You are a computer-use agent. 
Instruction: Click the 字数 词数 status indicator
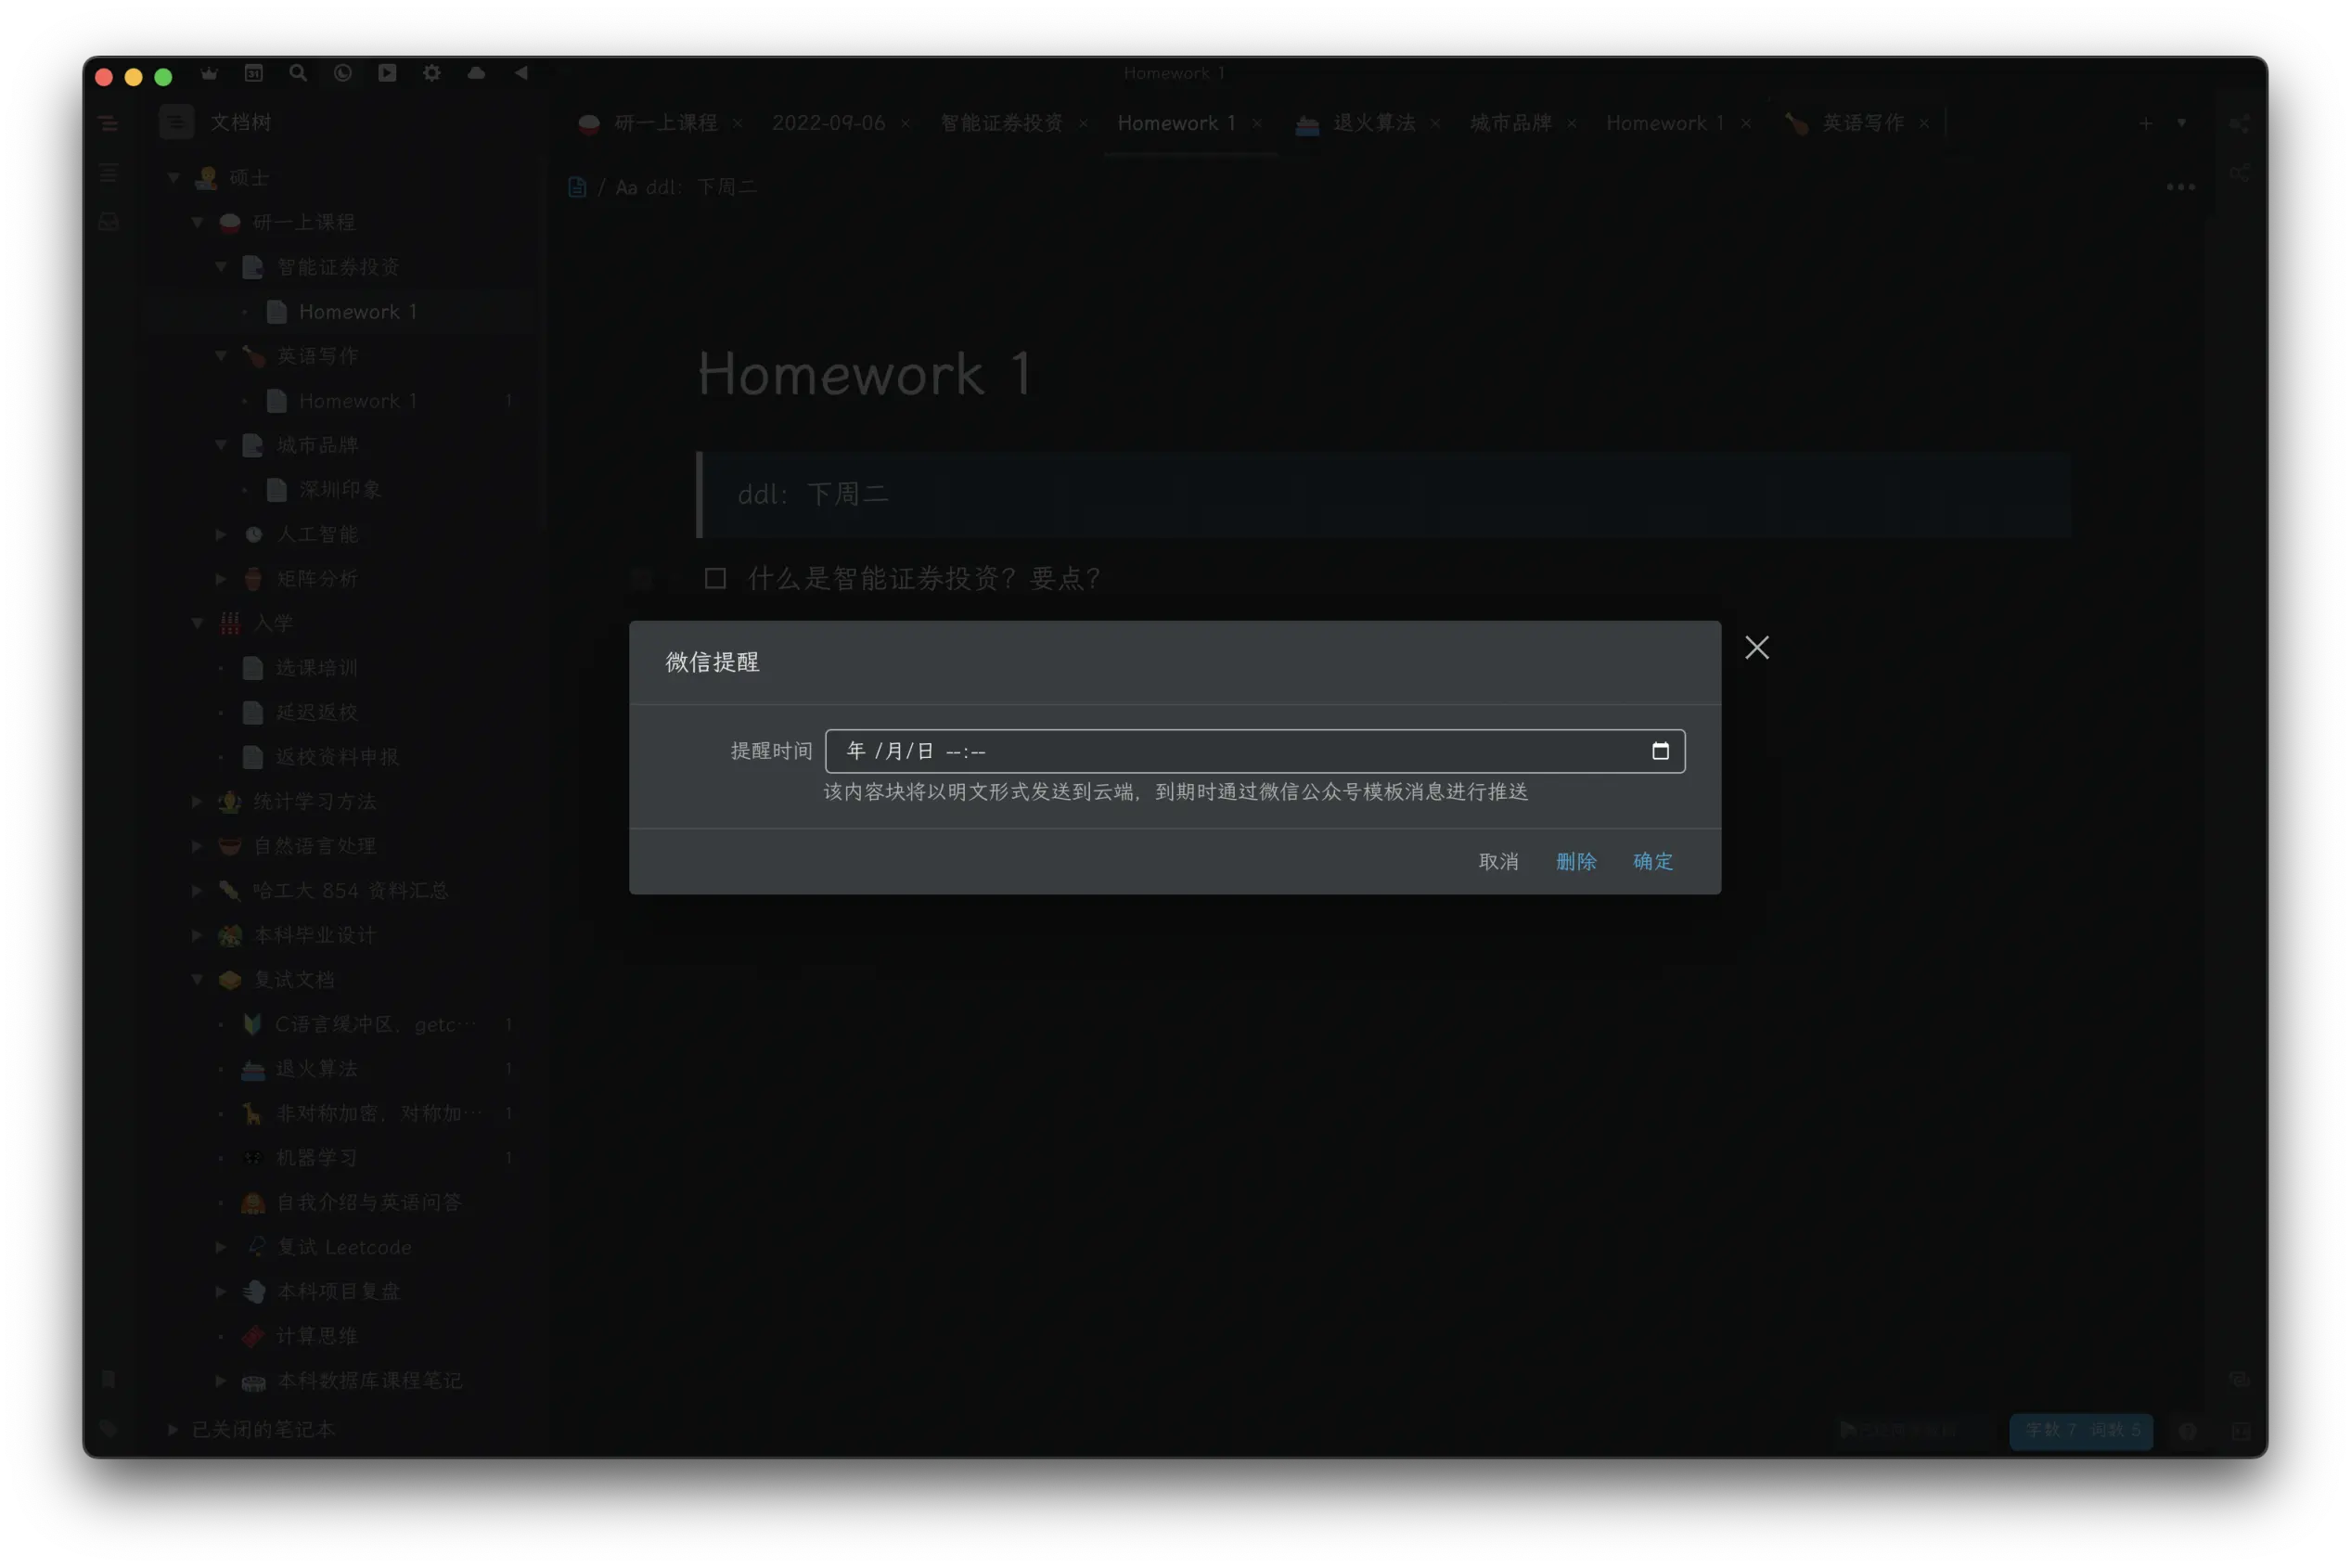[x=2081, y=1430]
